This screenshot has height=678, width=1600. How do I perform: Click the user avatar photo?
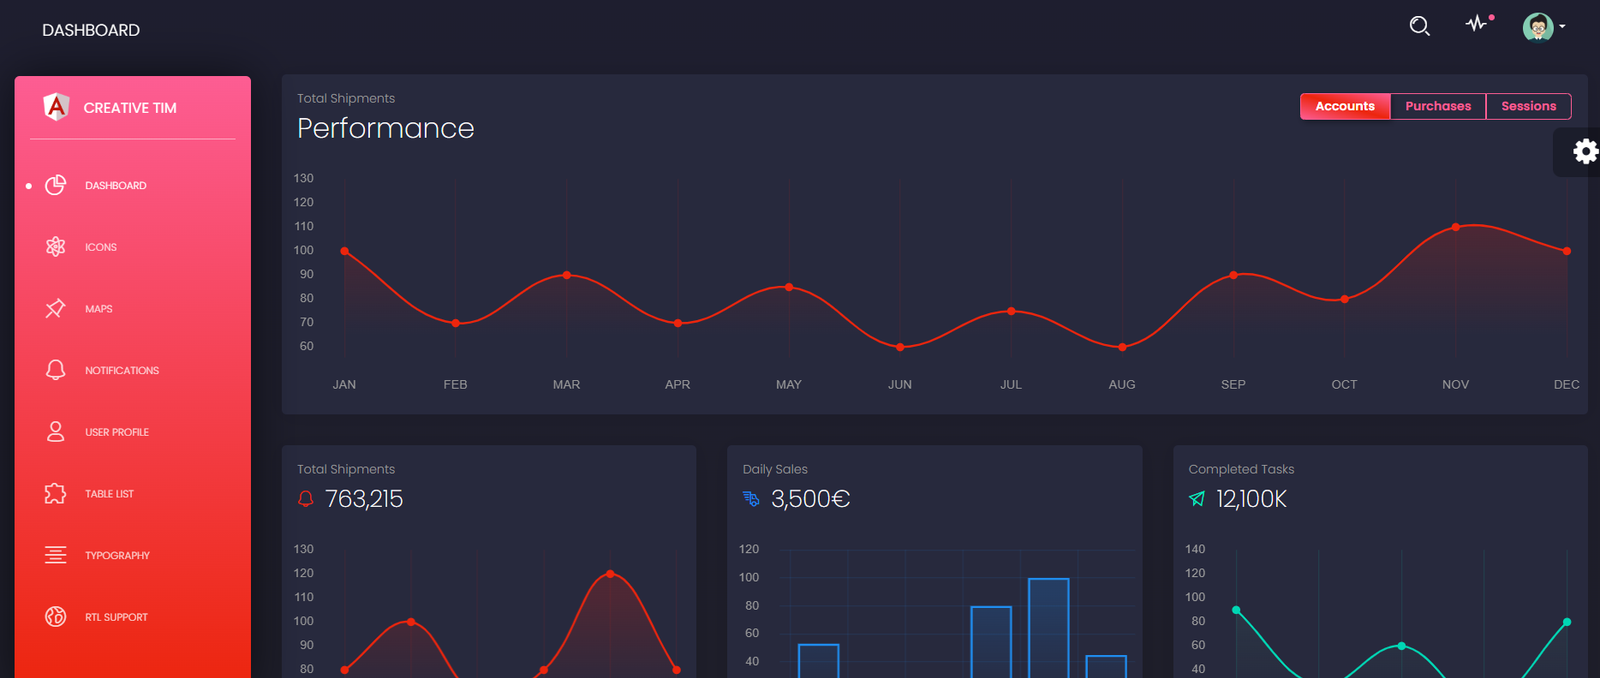tap(1538, 27)
